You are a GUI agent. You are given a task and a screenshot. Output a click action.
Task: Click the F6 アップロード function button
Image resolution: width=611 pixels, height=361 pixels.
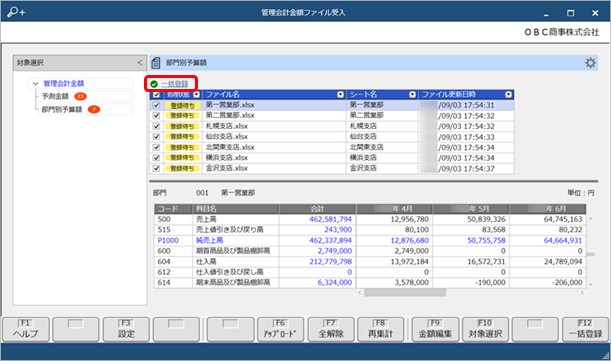tap(280, 329)
